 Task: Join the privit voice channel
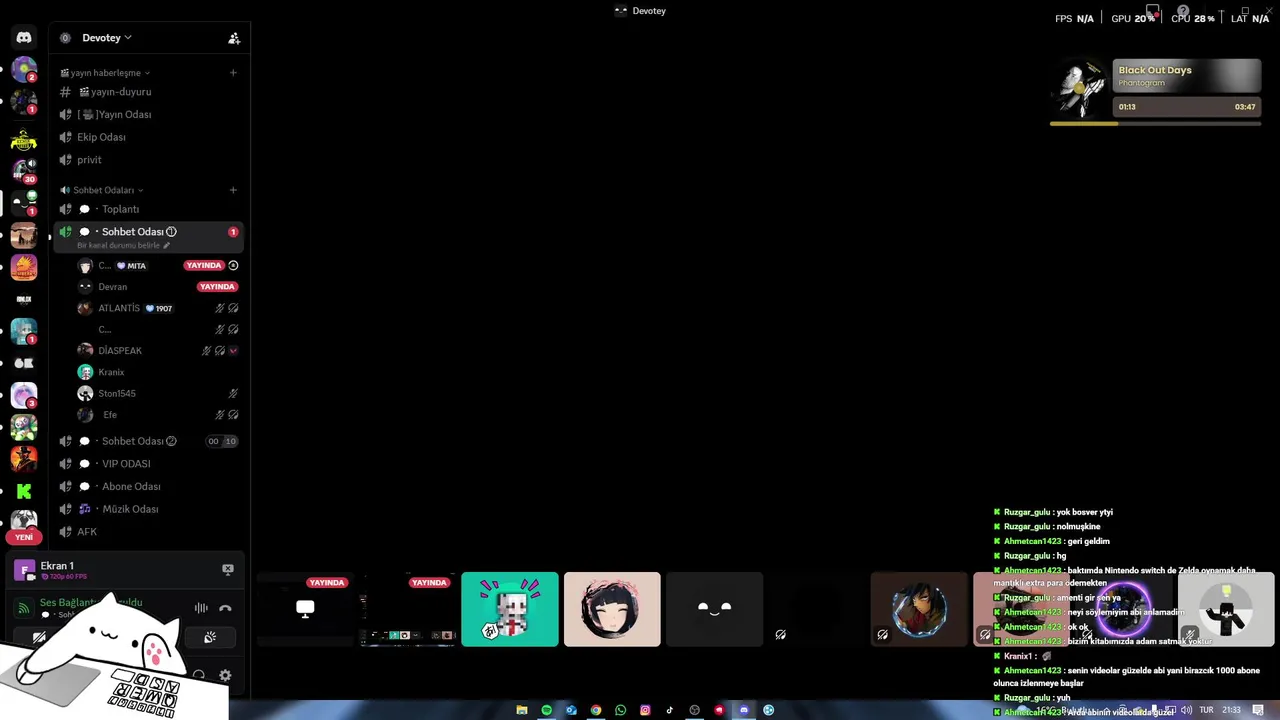tap(148, 160)
